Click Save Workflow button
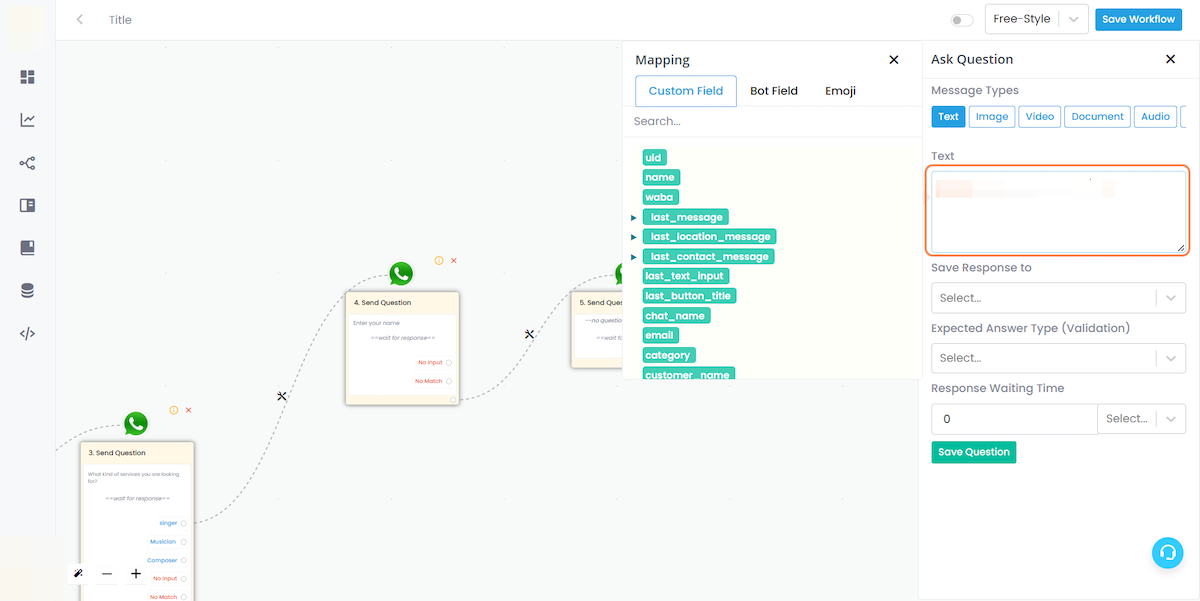Image resolution: width=1200 pixels, height=601 pixels. 1139,19
